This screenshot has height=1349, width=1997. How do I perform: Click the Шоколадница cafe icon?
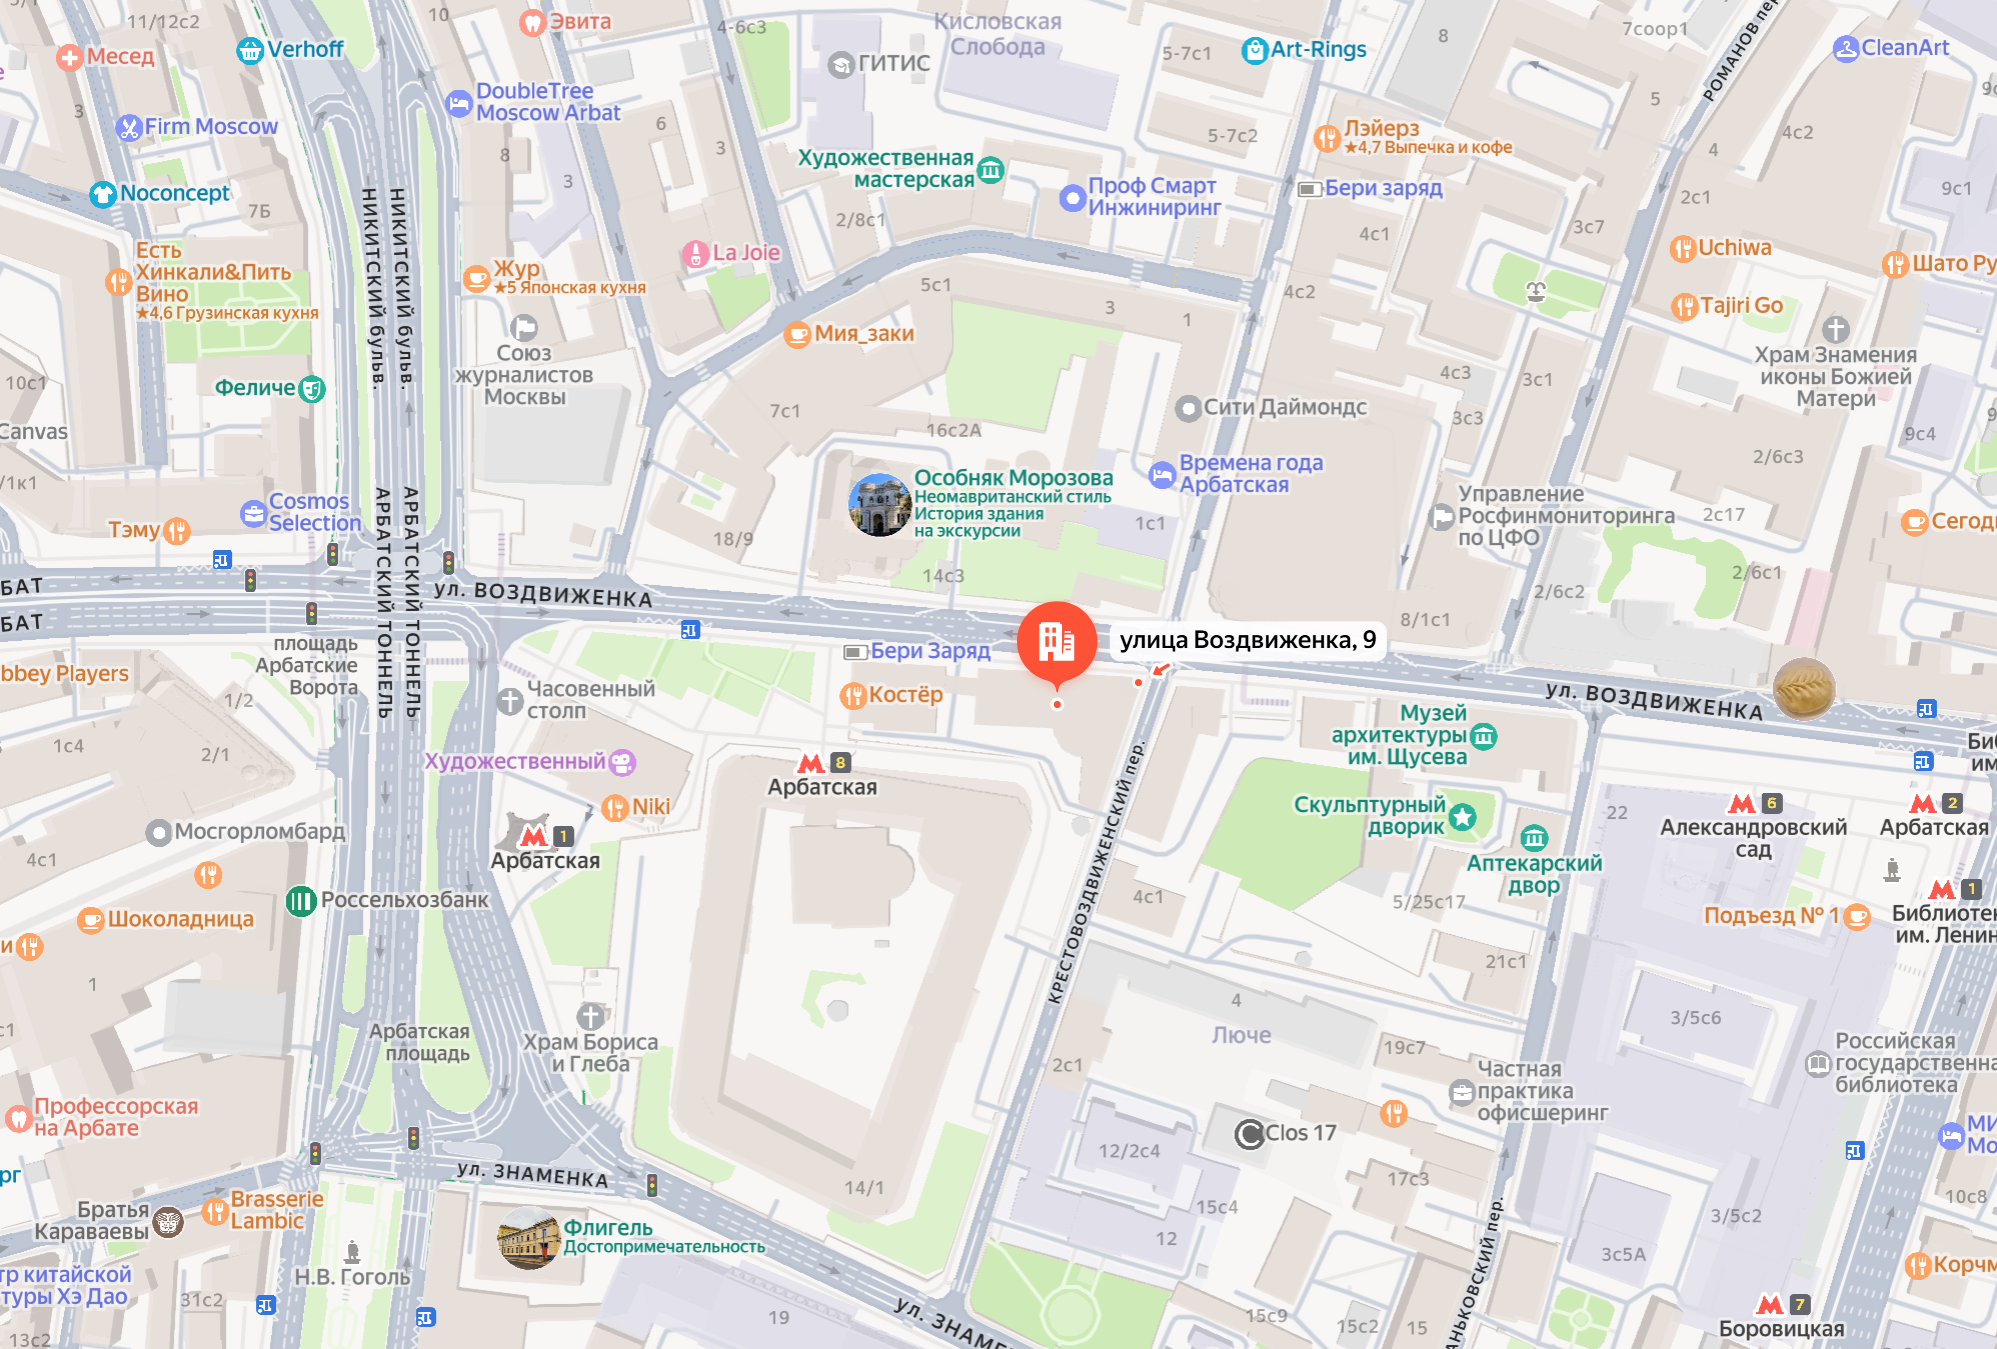tap(91, 920)
